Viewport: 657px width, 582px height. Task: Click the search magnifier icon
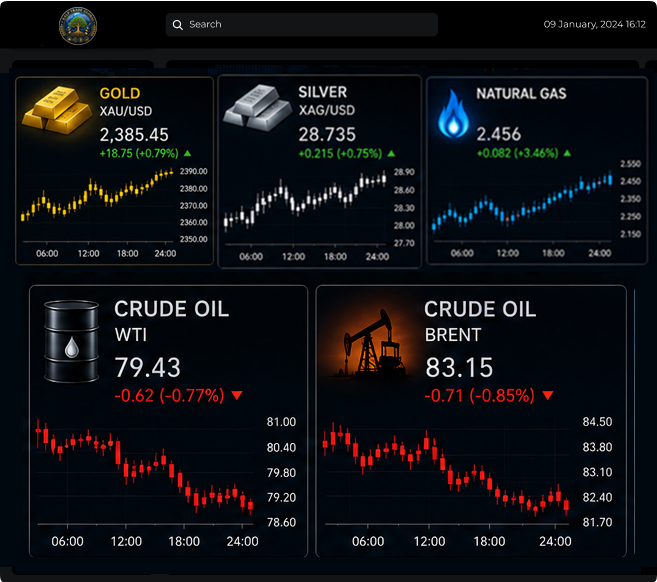pyautogui.click(x=178, y=25)
